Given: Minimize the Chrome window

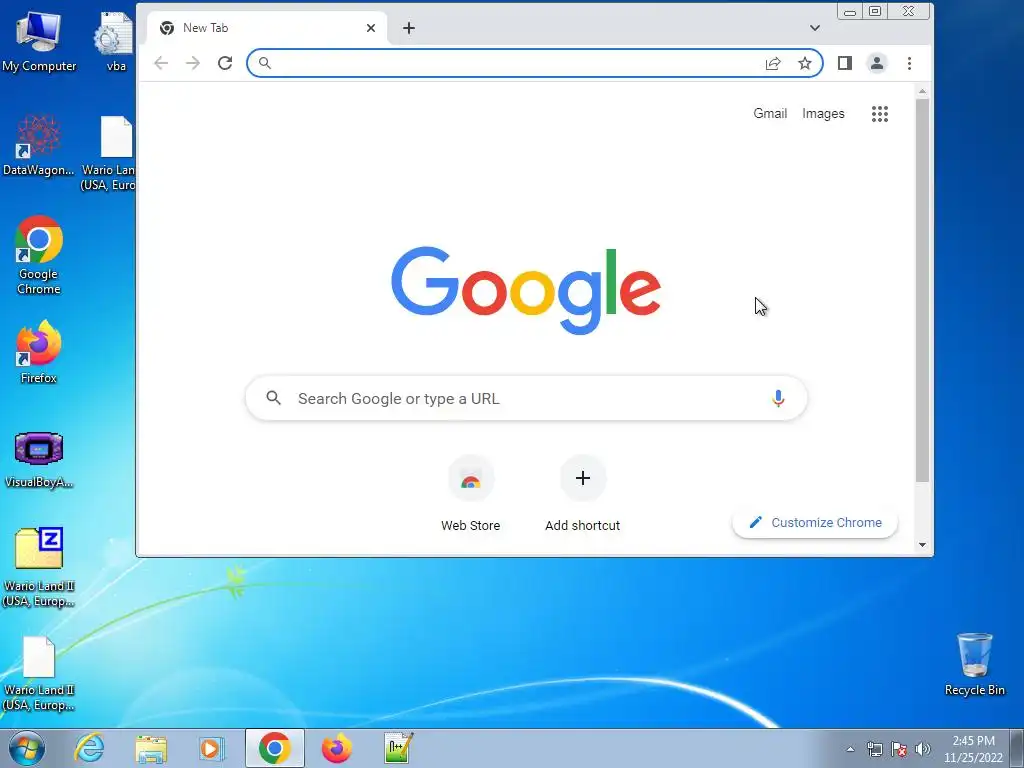Looking at the screenshot, I should pos(850,11).
